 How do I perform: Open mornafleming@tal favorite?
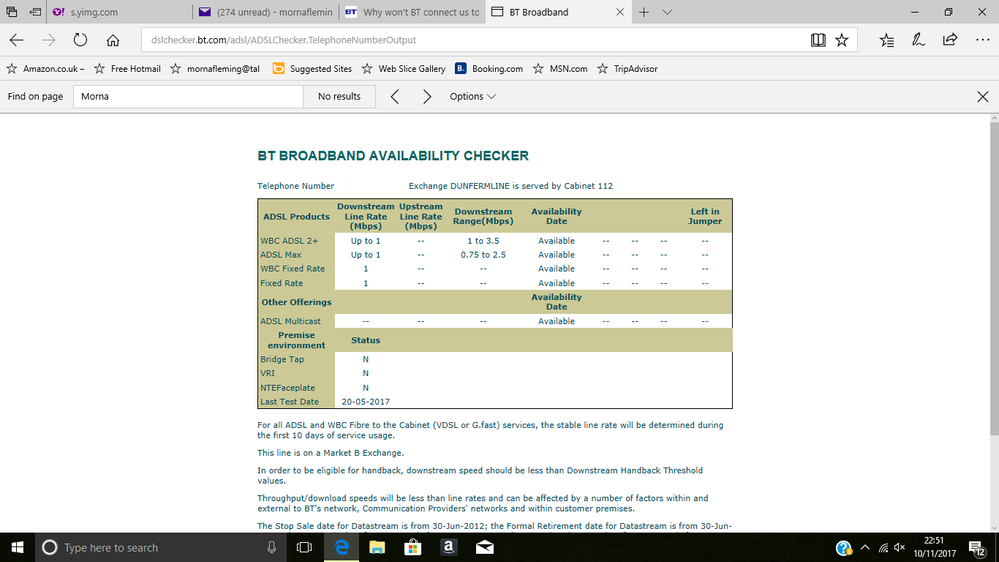(x=215, y=69)
